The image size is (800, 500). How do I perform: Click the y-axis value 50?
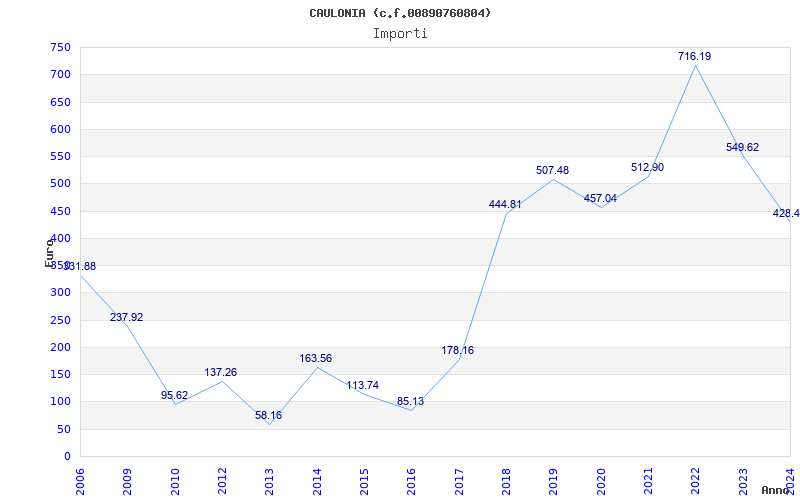[x=64, y=430]
